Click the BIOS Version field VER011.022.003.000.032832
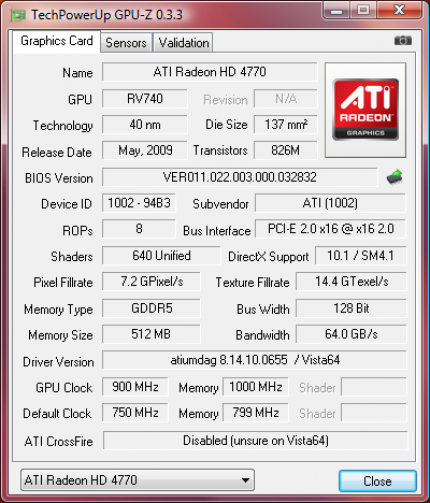 click(240, 177)
